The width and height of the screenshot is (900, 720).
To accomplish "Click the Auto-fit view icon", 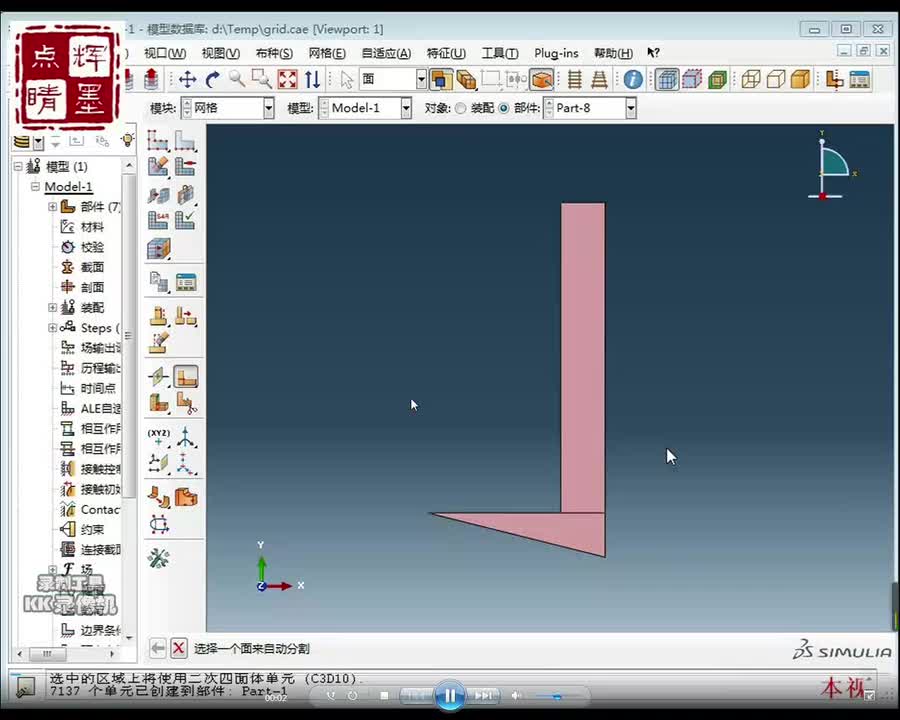I will tap(288, 79).
